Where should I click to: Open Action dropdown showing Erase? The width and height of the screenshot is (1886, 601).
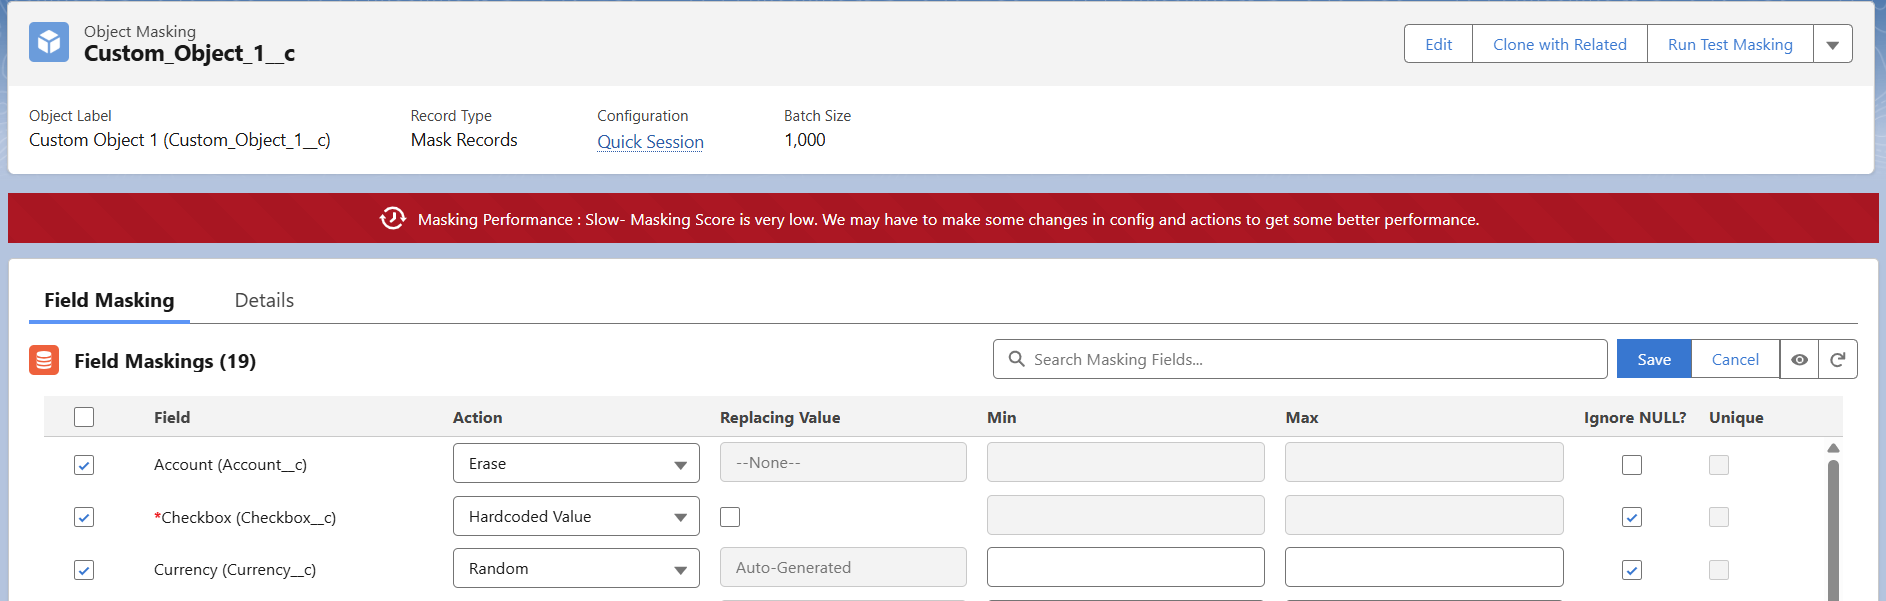[x=576, y=464]
